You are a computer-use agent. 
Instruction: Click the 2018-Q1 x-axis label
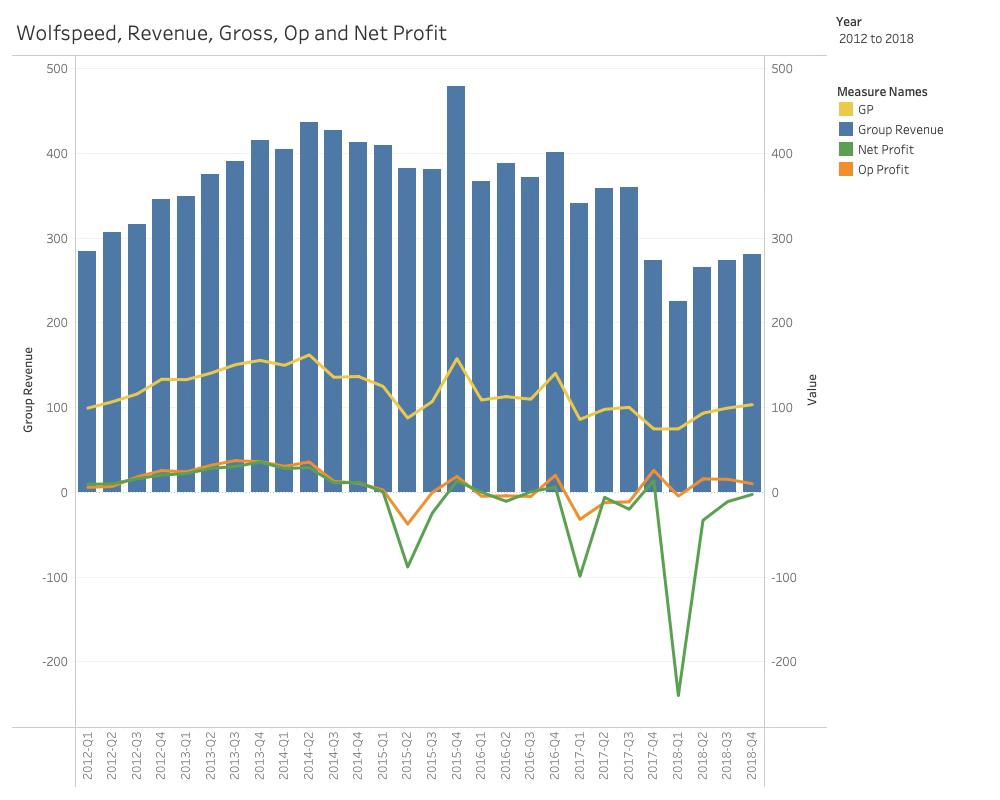tap(678, 756)
